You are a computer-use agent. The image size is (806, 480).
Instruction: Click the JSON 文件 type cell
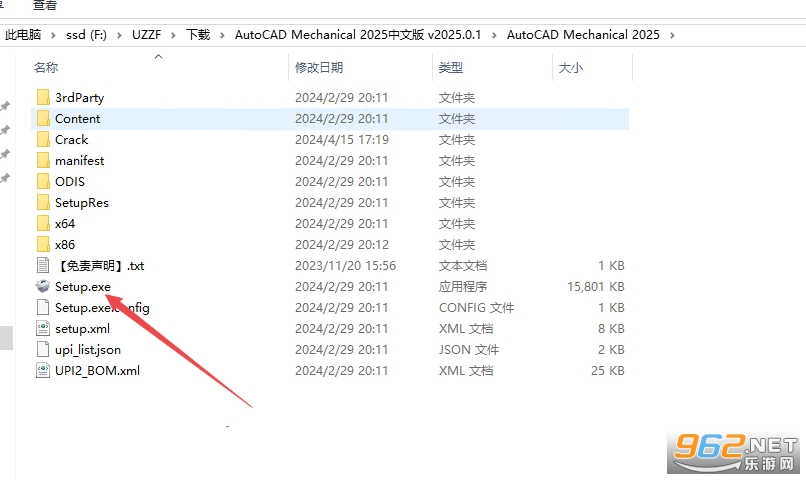(469, 350)
